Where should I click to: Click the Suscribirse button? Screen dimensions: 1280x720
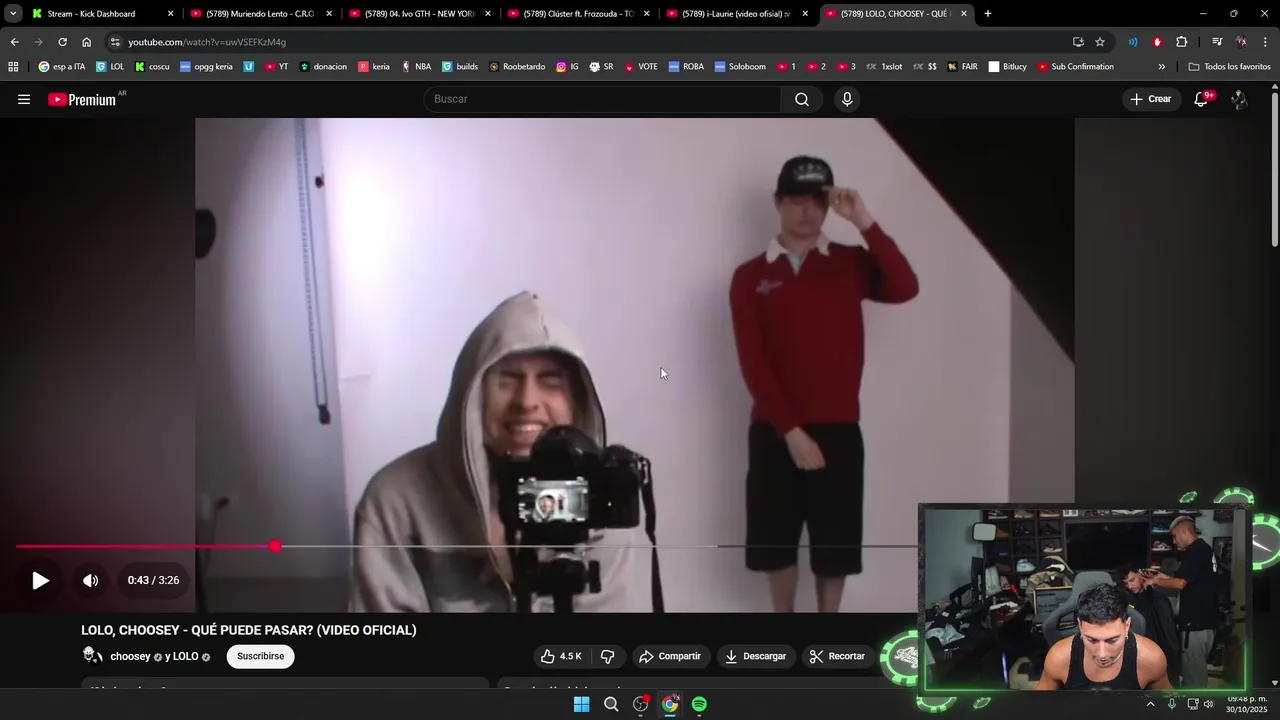click(x=260, y=656)
